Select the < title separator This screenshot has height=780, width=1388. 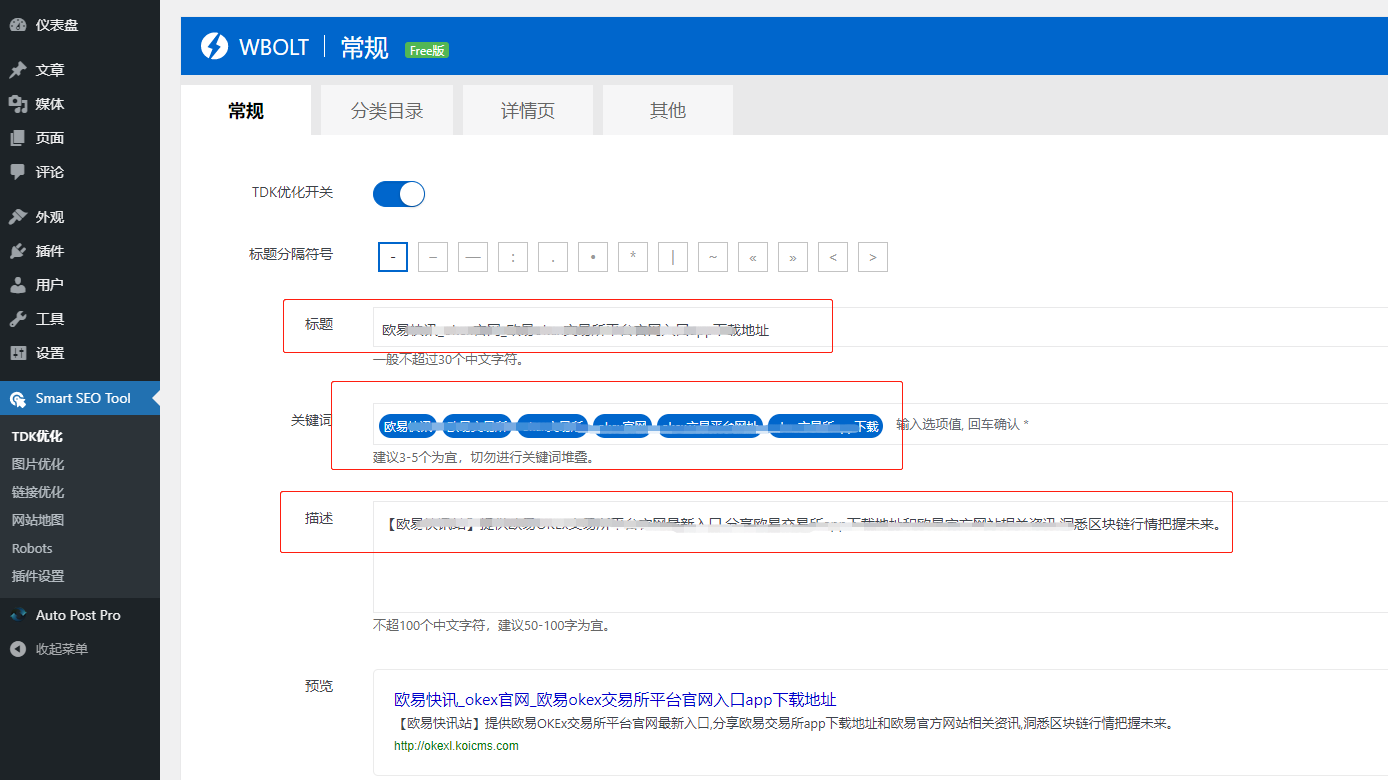coord(833,257)
